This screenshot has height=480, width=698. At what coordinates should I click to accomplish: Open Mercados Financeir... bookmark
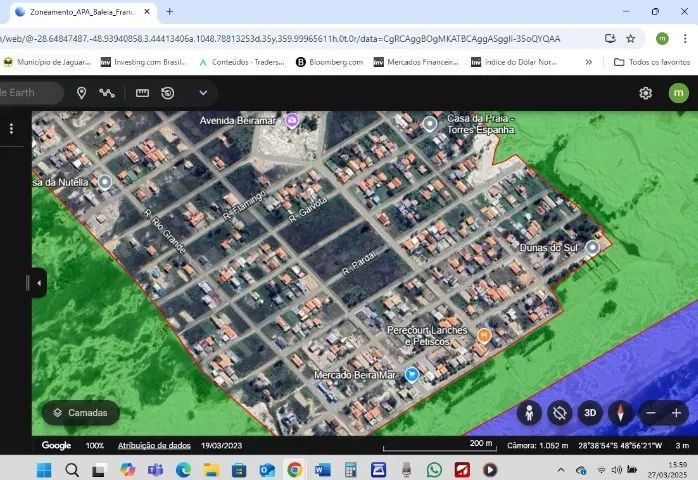tap(416, 62)
